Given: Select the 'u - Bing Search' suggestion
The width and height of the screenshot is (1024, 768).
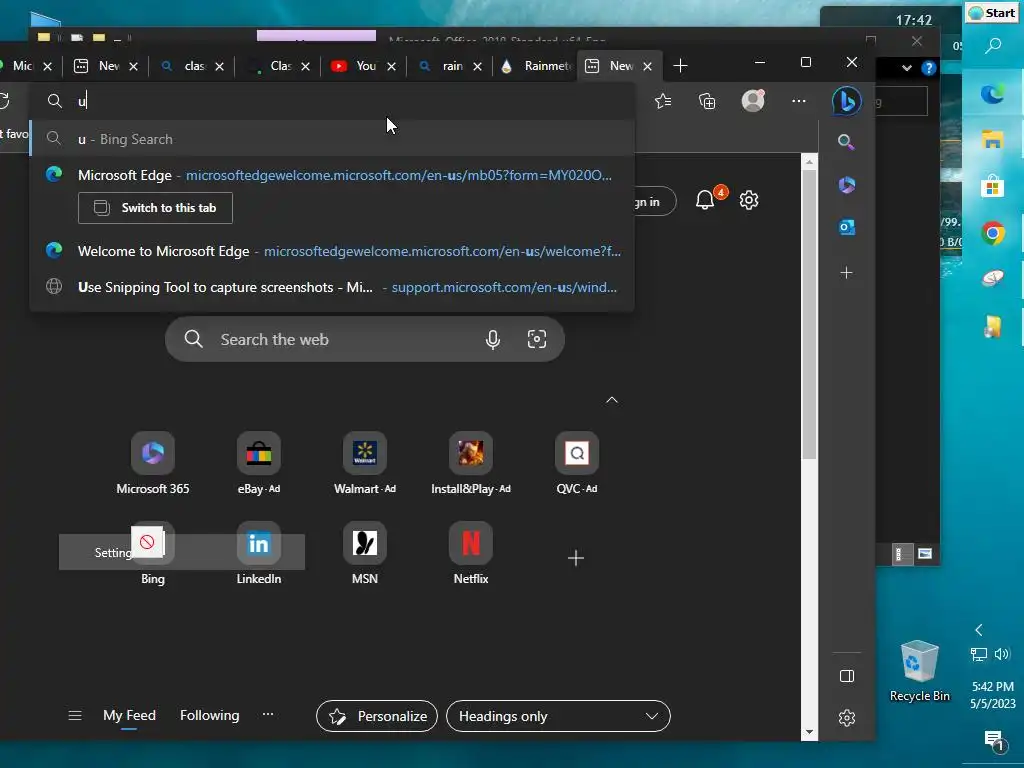Looking at the screenshot, I should coord(332,138).
